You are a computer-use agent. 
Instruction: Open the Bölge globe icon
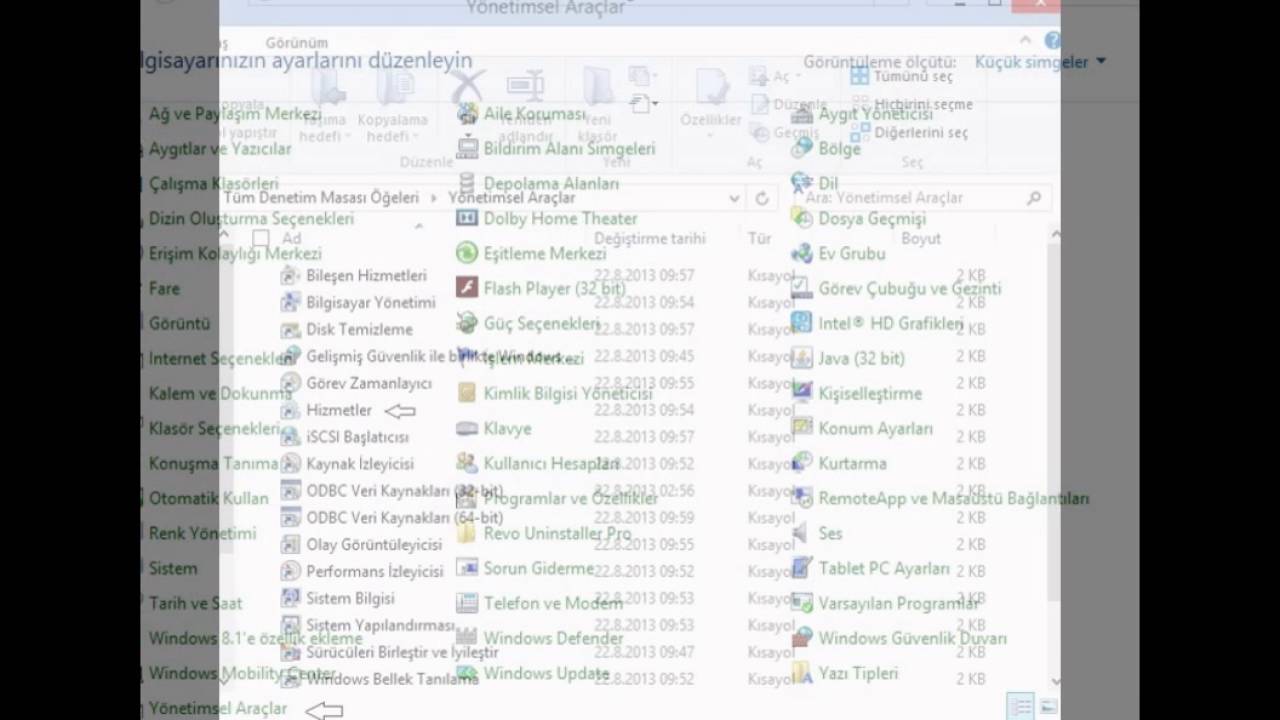801,148
